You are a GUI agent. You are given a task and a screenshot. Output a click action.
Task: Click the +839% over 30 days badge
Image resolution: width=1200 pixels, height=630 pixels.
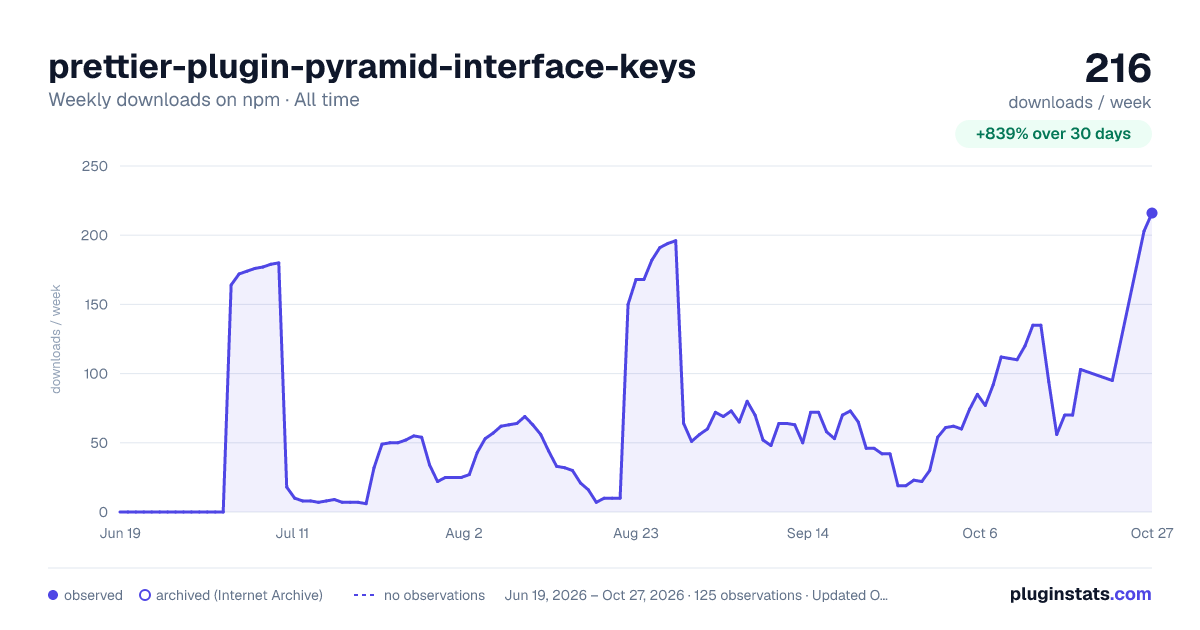1053,134
